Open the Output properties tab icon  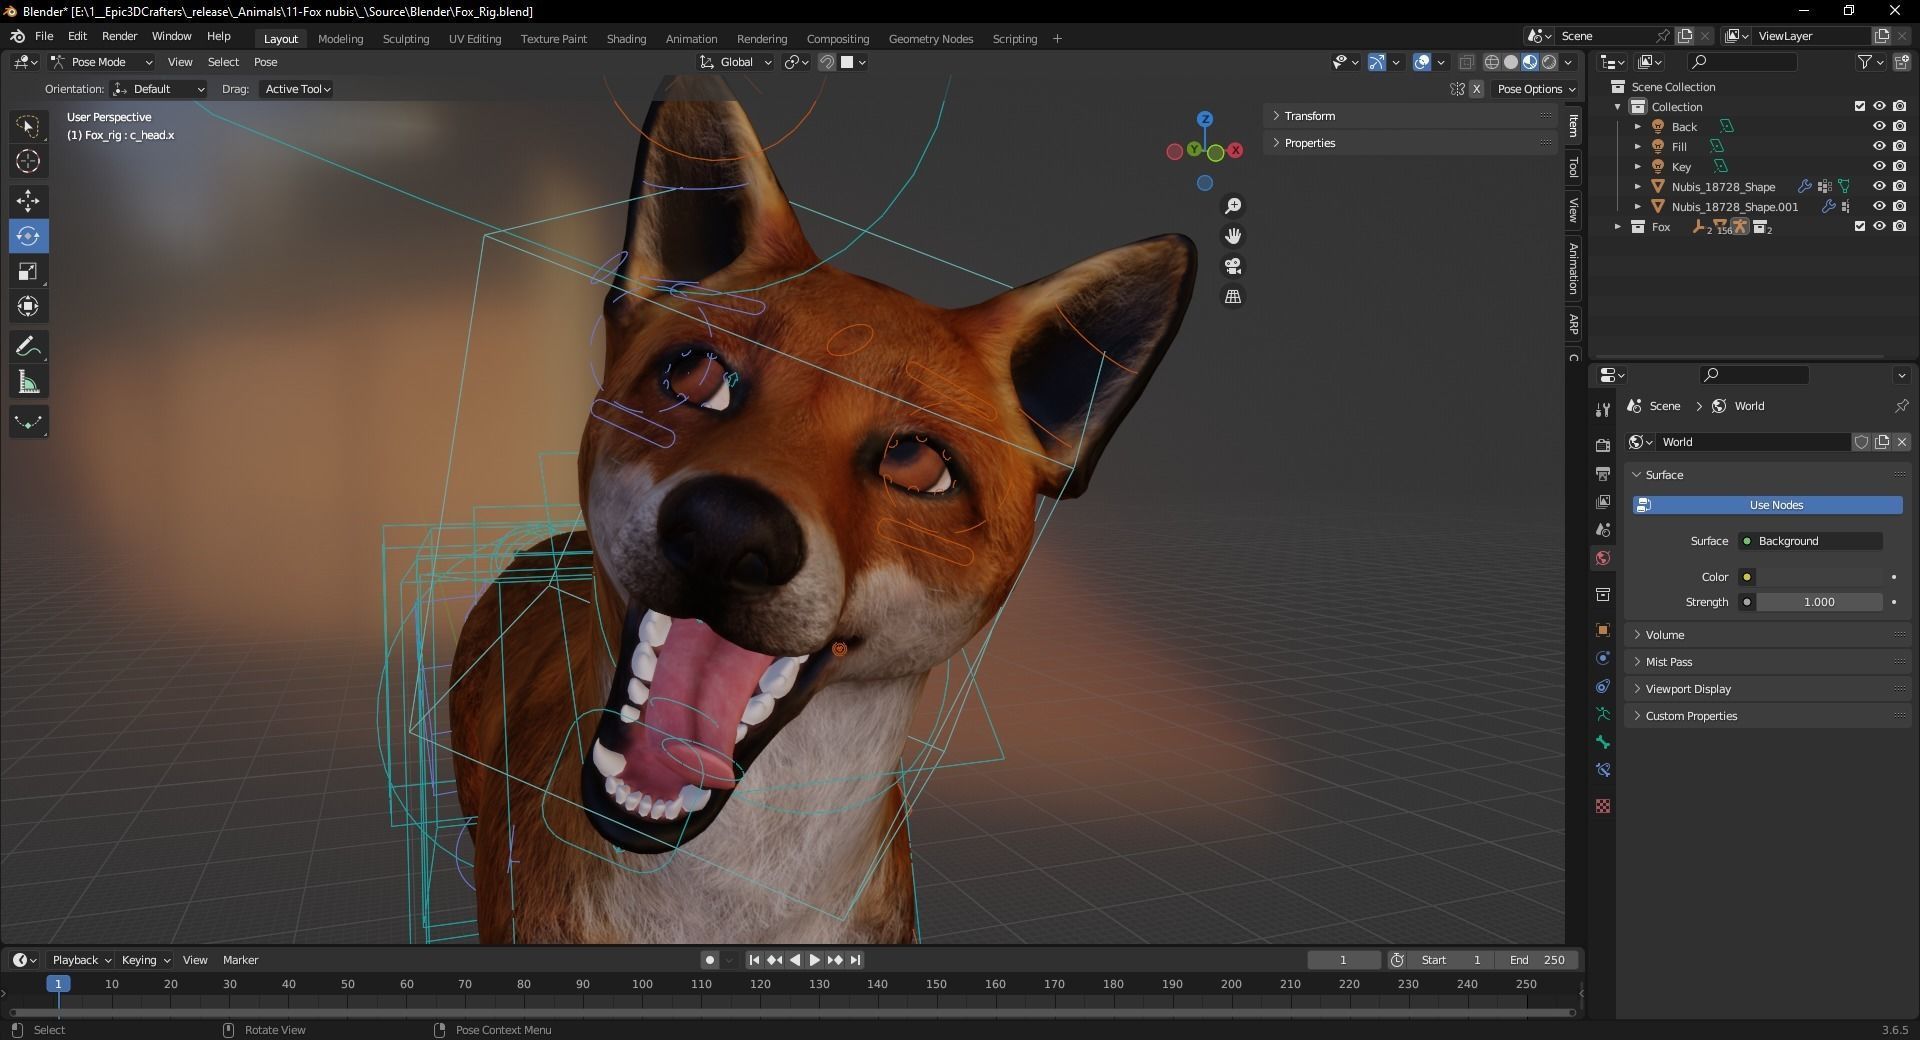1603,473
